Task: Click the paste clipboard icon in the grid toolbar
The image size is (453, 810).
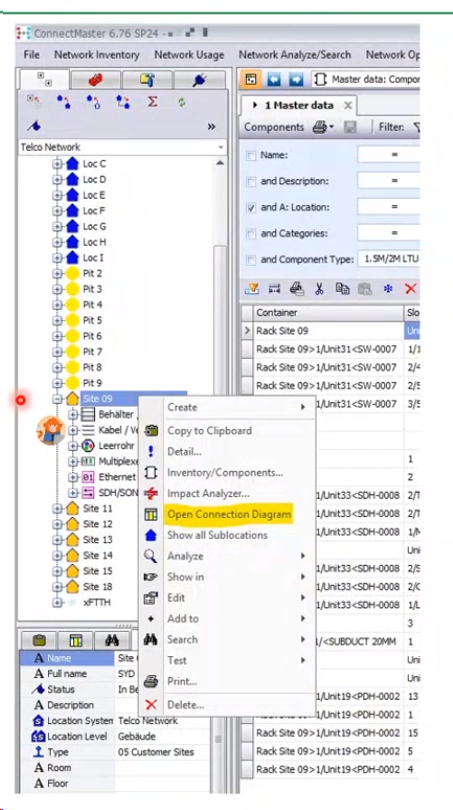Action: click(365, 289)
